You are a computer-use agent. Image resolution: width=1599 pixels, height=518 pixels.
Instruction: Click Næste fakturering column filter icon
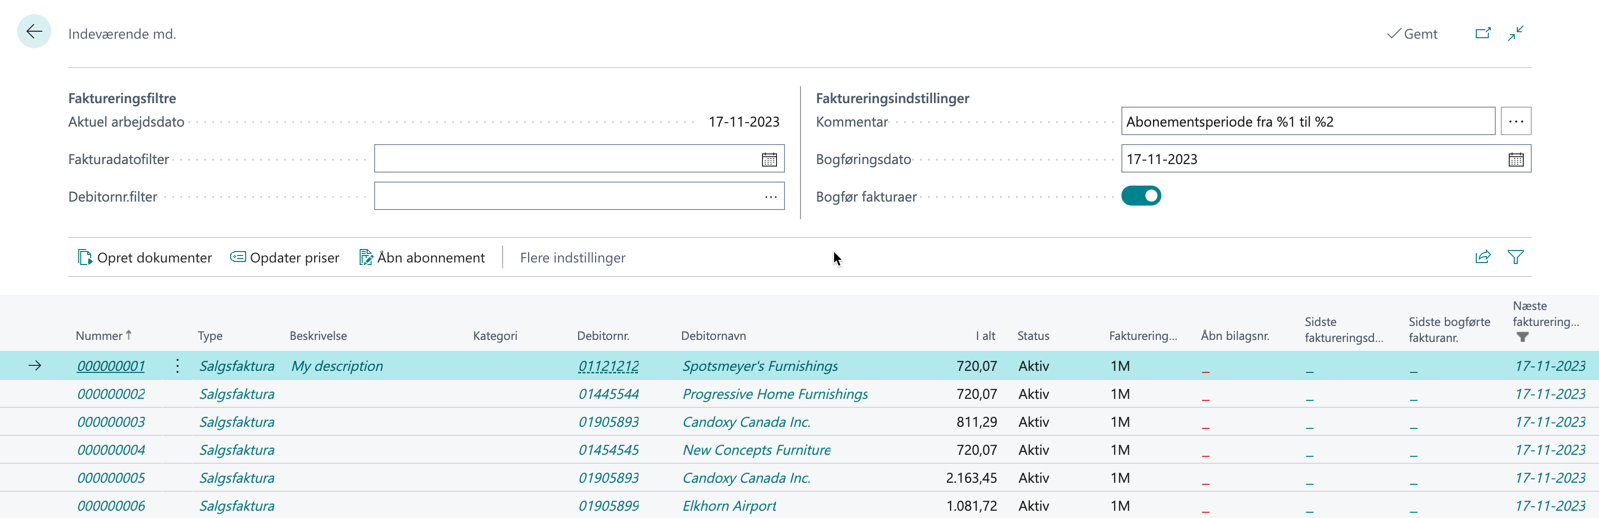coord(1522,338)
